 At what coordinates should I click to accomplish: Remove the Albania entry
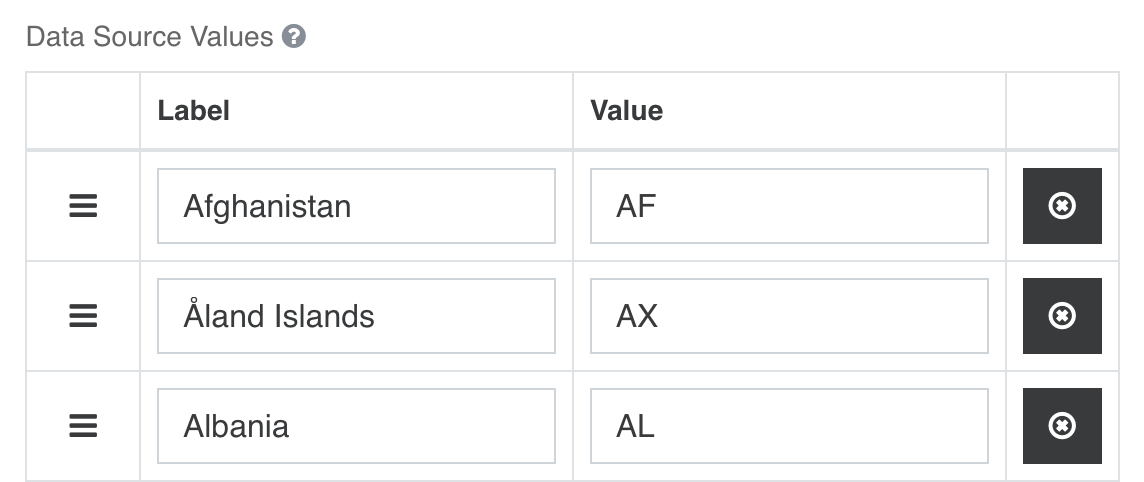tap(1062, 426)
